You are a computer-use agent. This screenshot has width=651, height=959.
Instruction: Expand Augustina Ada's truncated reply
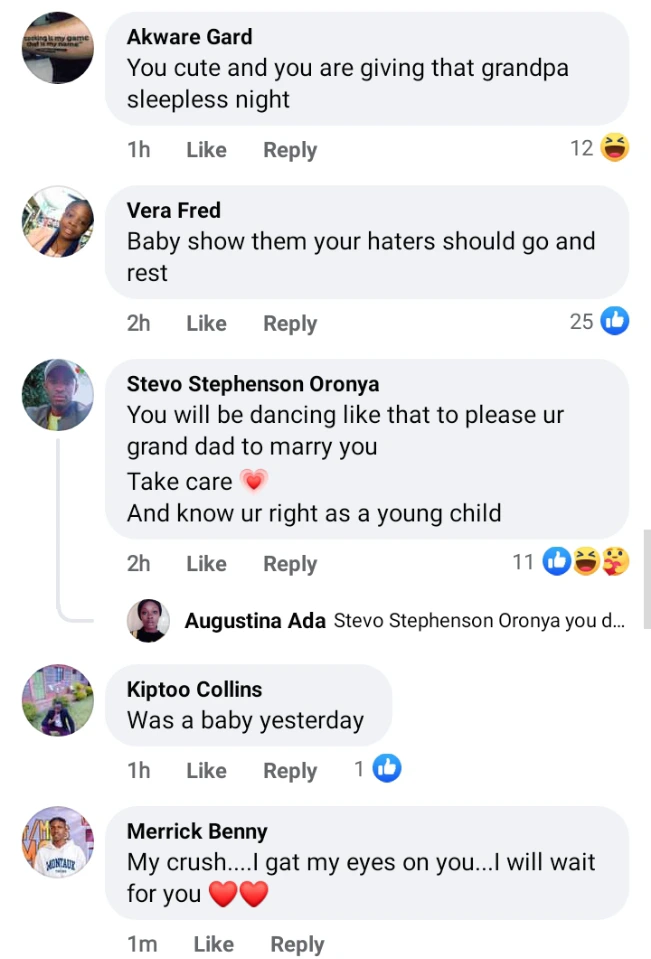tap(479, 621)
